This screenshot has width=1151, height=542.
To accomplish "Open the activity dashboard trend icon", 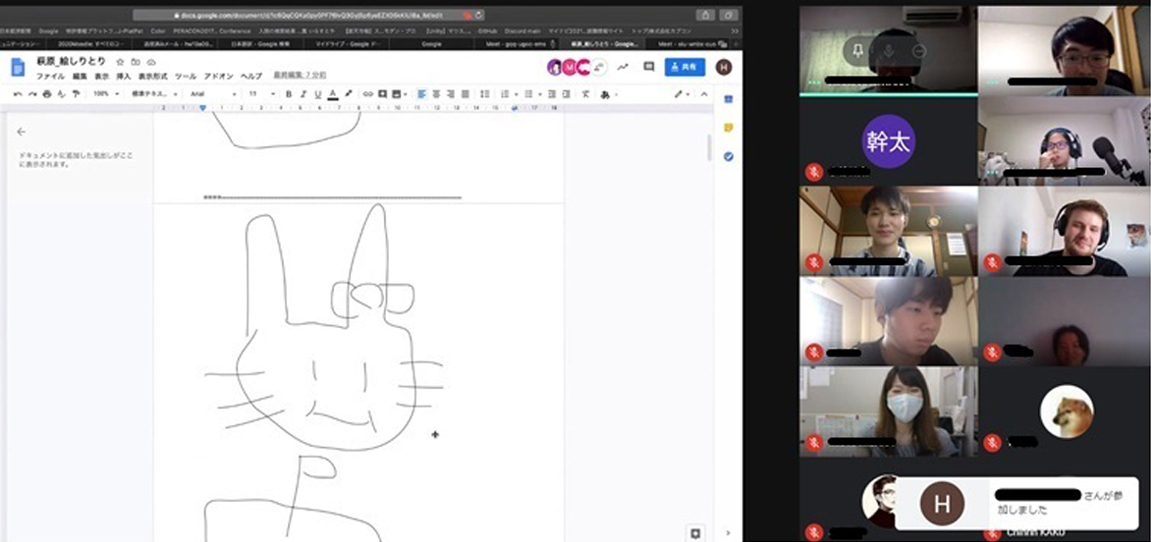I will (622, 67).
